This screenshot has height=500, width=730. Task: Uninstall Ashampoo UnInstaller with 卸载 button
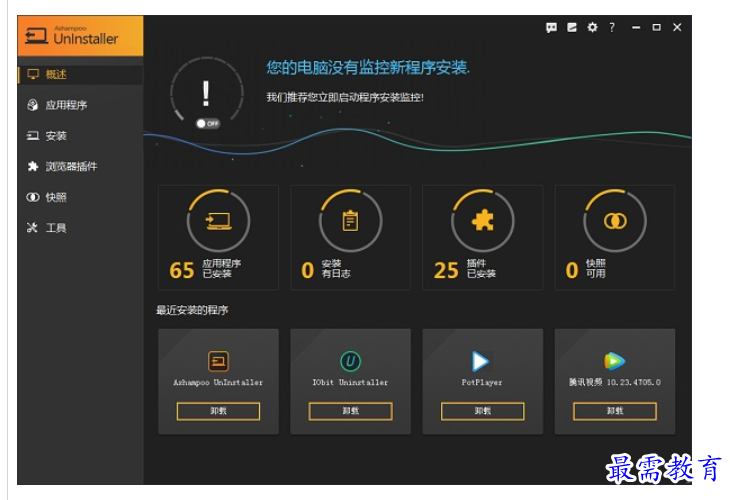[218, 412]
